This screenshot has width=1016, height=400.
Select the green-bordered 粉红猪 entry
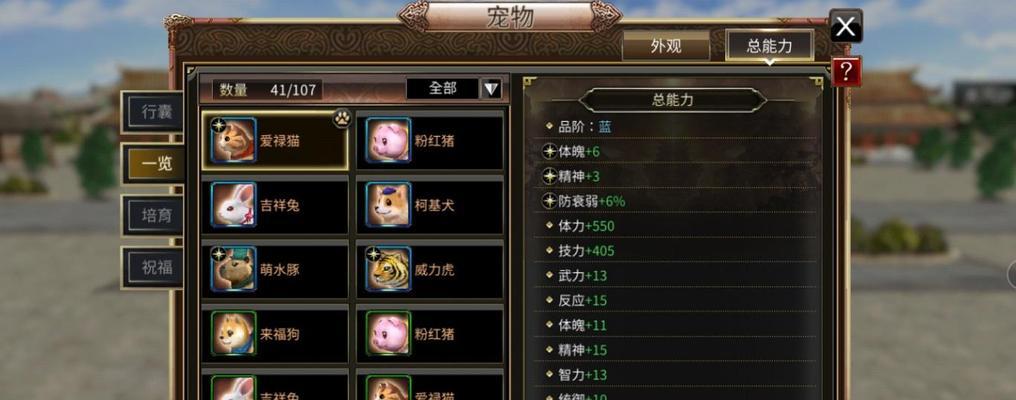(x=430, y=334)
